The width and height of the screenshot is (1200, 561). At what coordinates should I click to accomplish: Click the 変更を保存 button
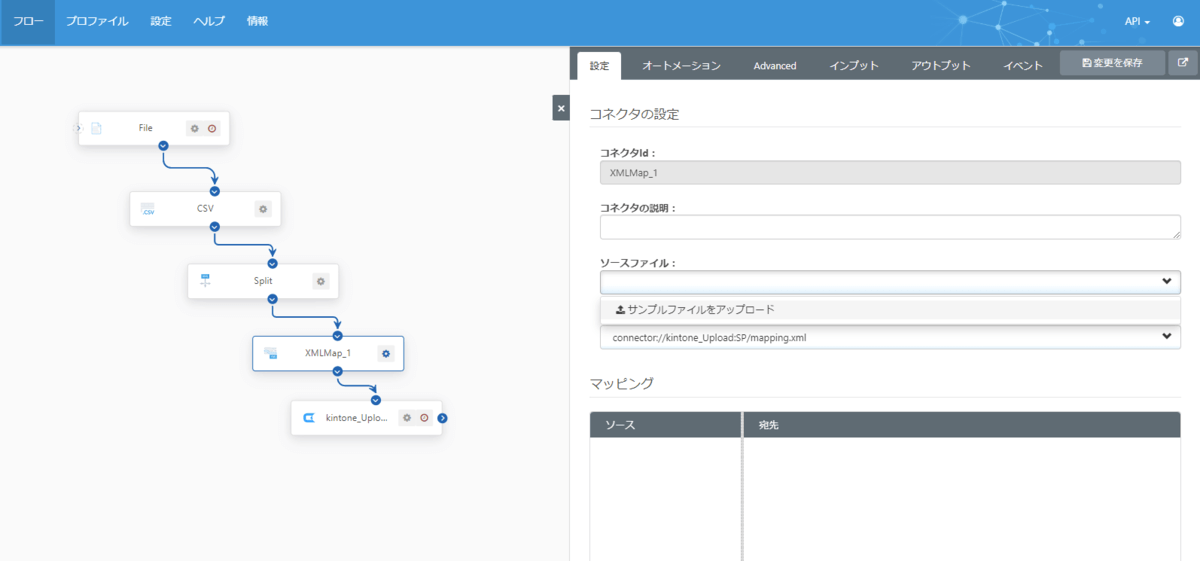1112,63
